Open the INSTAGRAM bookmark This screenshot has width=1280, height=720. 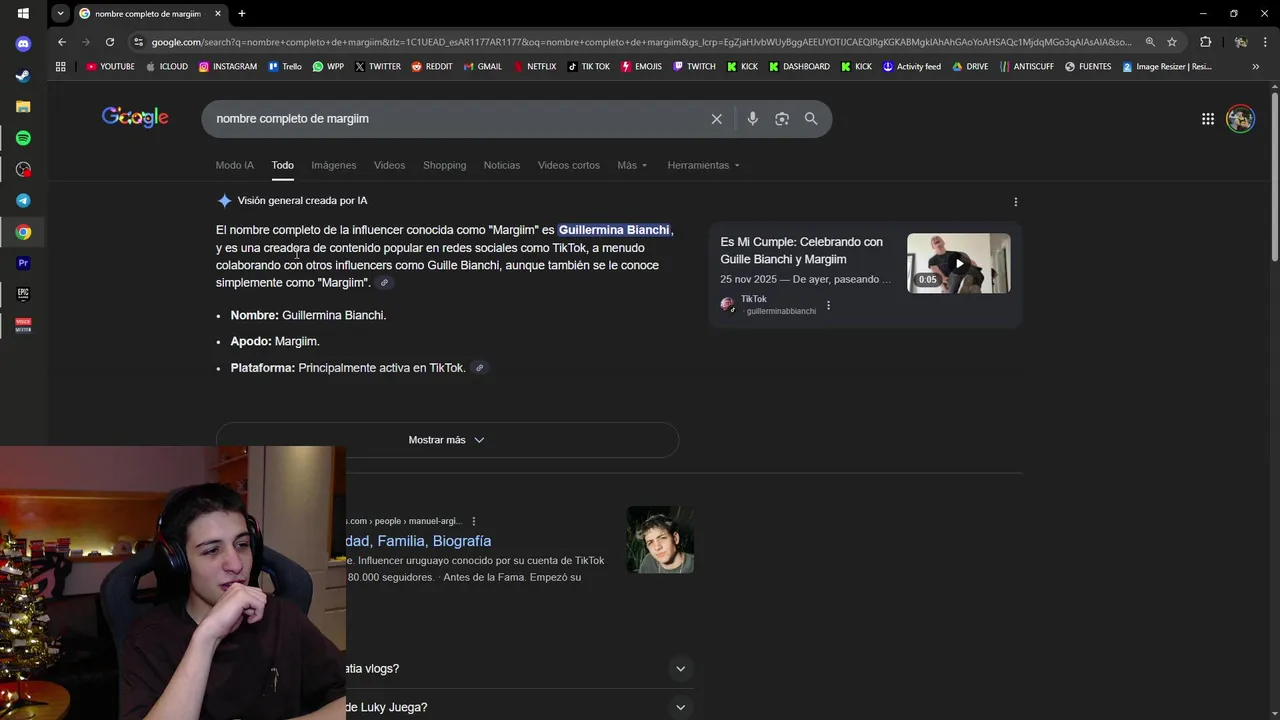(227, 67)
